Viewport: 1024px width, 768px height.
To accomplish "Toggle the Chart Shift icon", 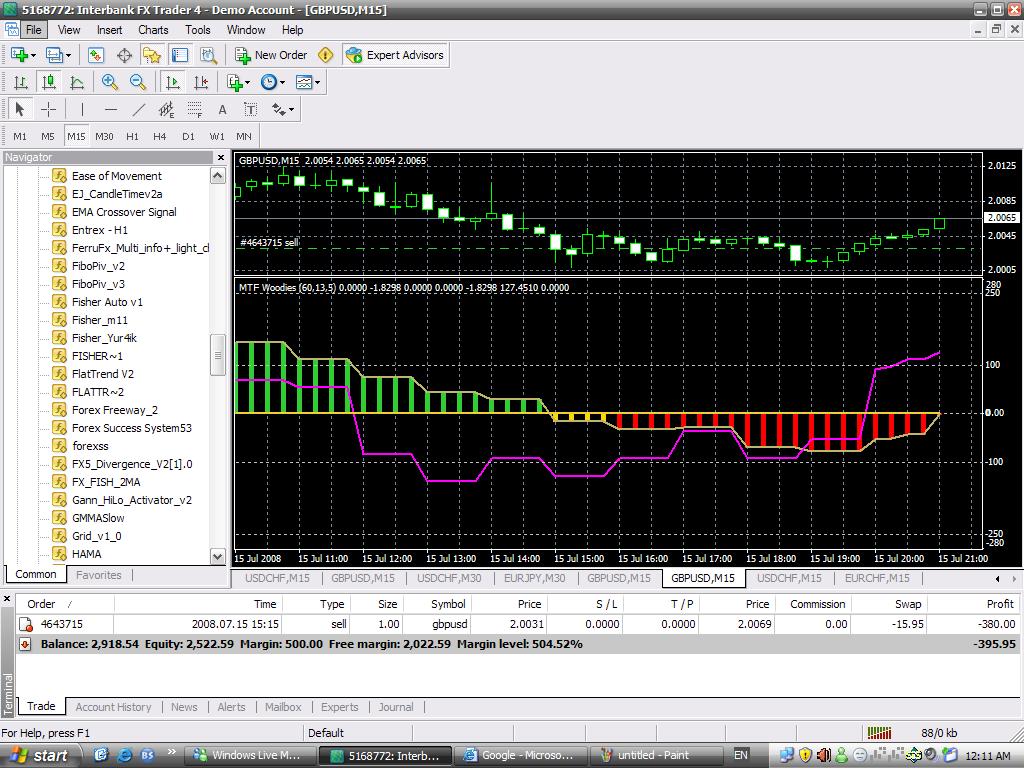I will [x=200, y=82].
